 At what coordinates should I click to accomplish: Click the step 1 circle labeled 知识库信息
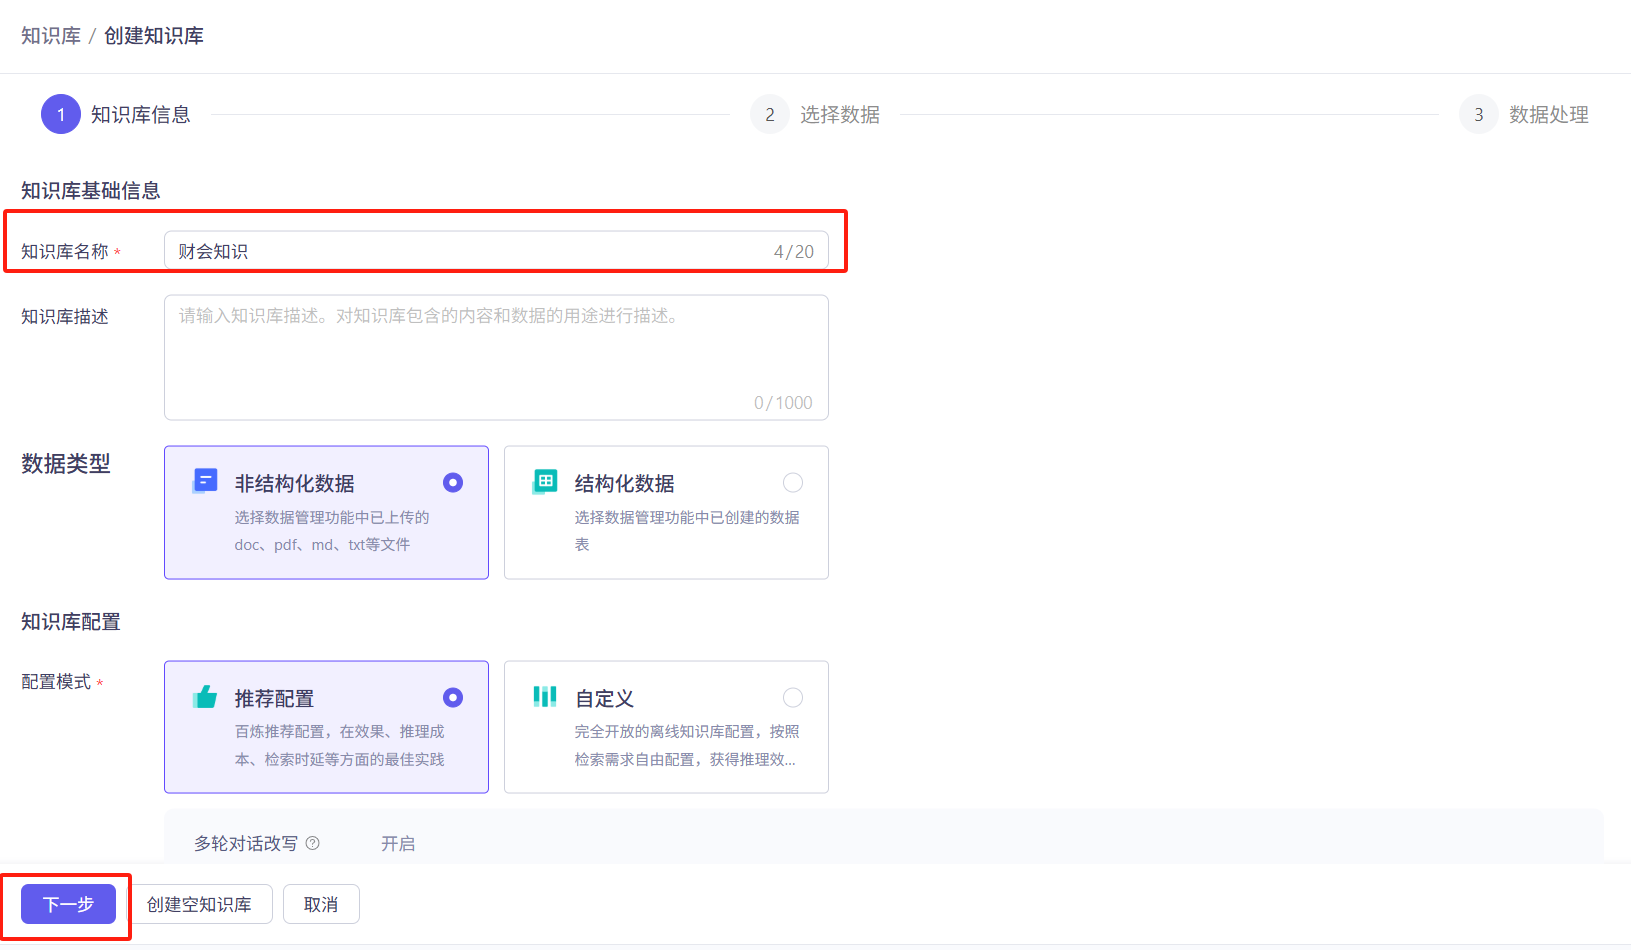(60, 114)
